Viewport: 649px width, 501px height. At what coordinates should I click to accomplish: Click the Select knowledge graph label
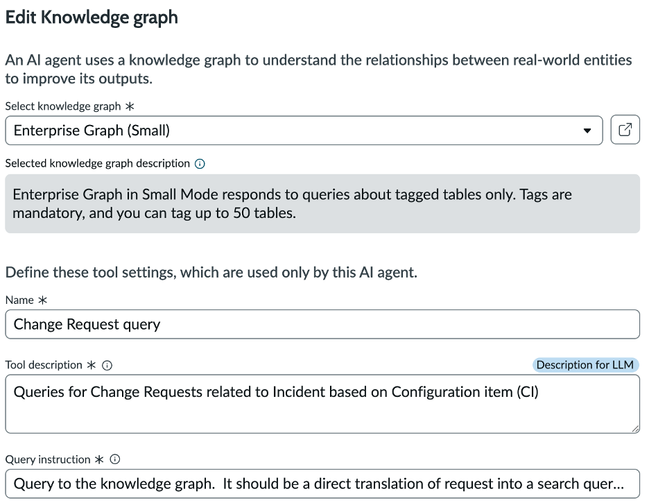click(63, 106)
